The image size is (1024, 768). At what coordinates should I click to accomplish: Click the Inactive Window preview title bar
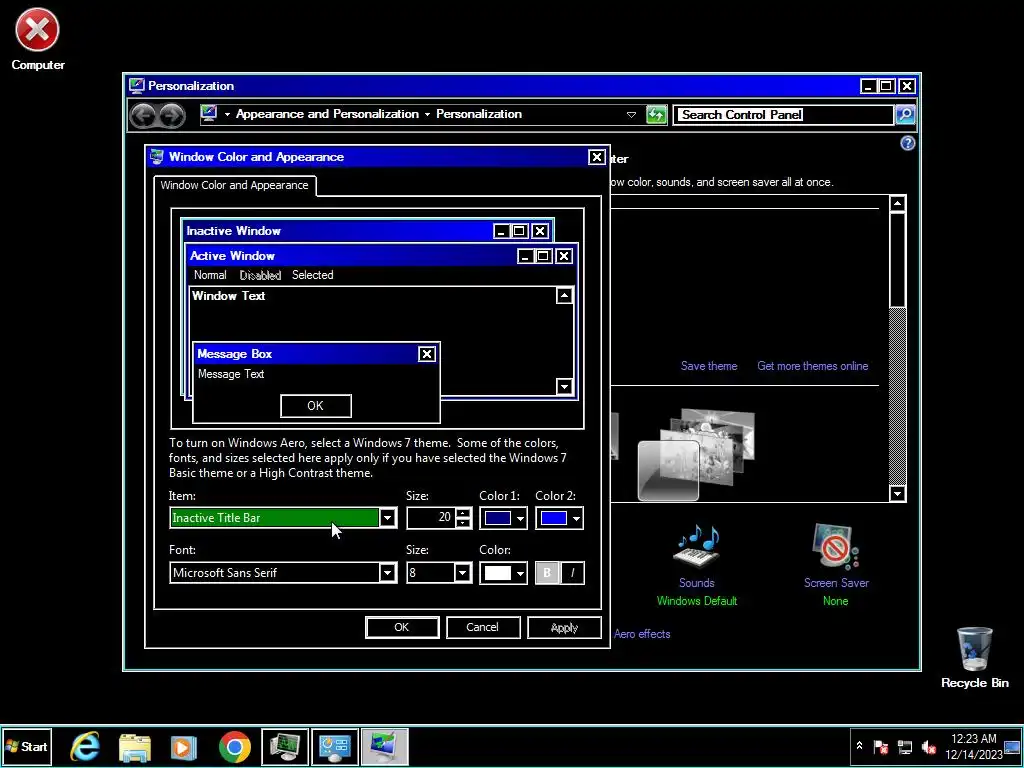tap(367, 231)
